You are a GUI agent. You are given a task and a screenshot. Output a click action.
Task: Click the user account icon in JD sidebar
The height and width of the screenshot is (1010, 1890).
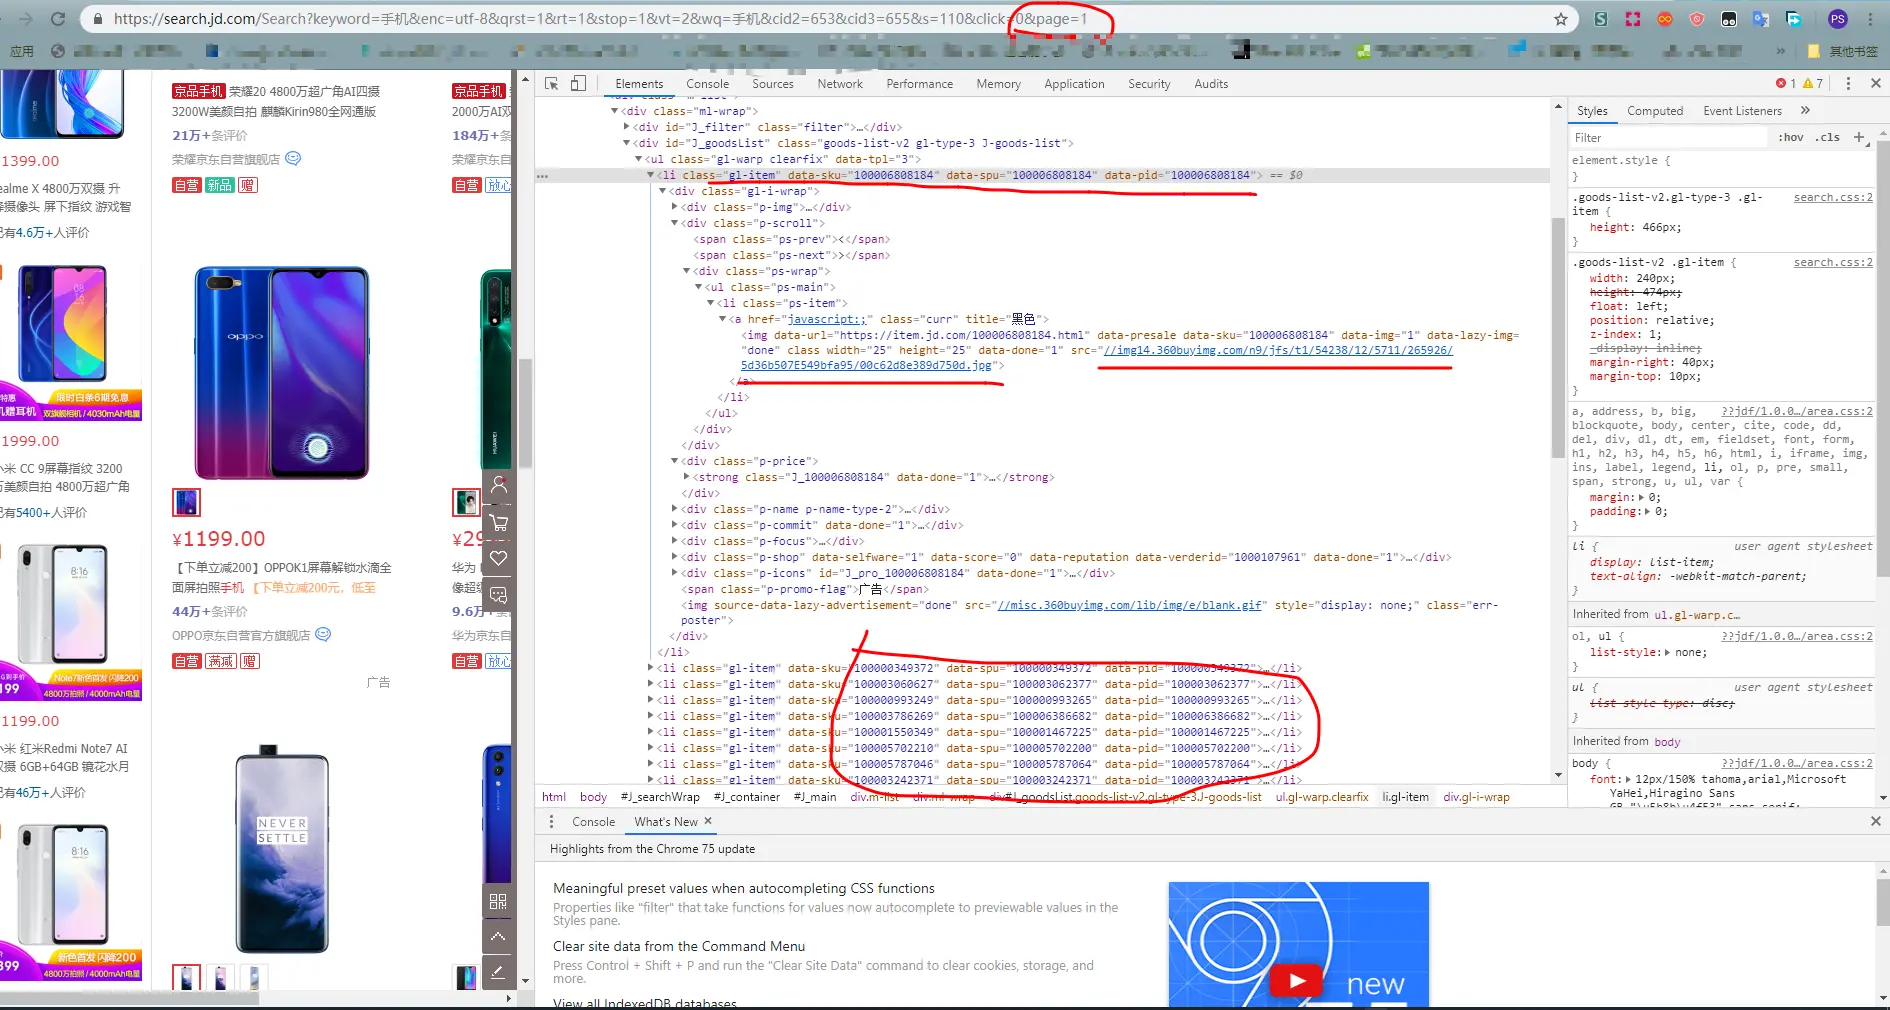[498, 486]
